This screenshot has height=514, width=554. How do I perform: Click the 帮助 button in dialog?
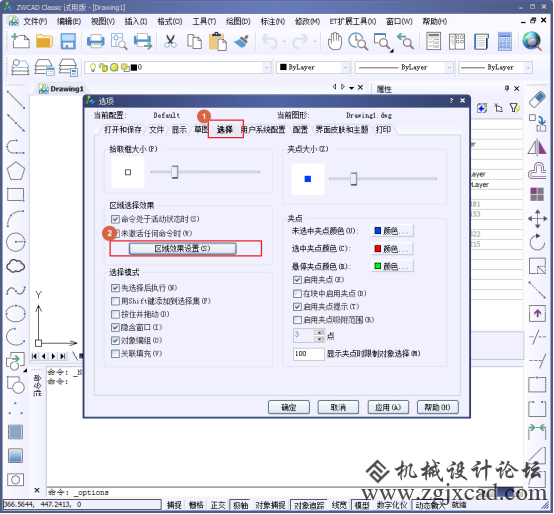coord(437,407)
